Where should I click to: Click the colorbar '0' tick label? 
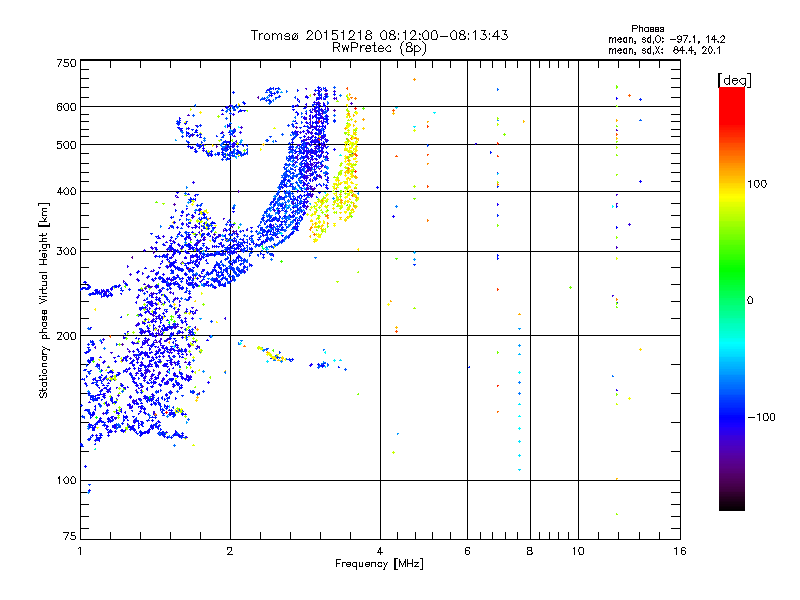(x=750, y=301)
